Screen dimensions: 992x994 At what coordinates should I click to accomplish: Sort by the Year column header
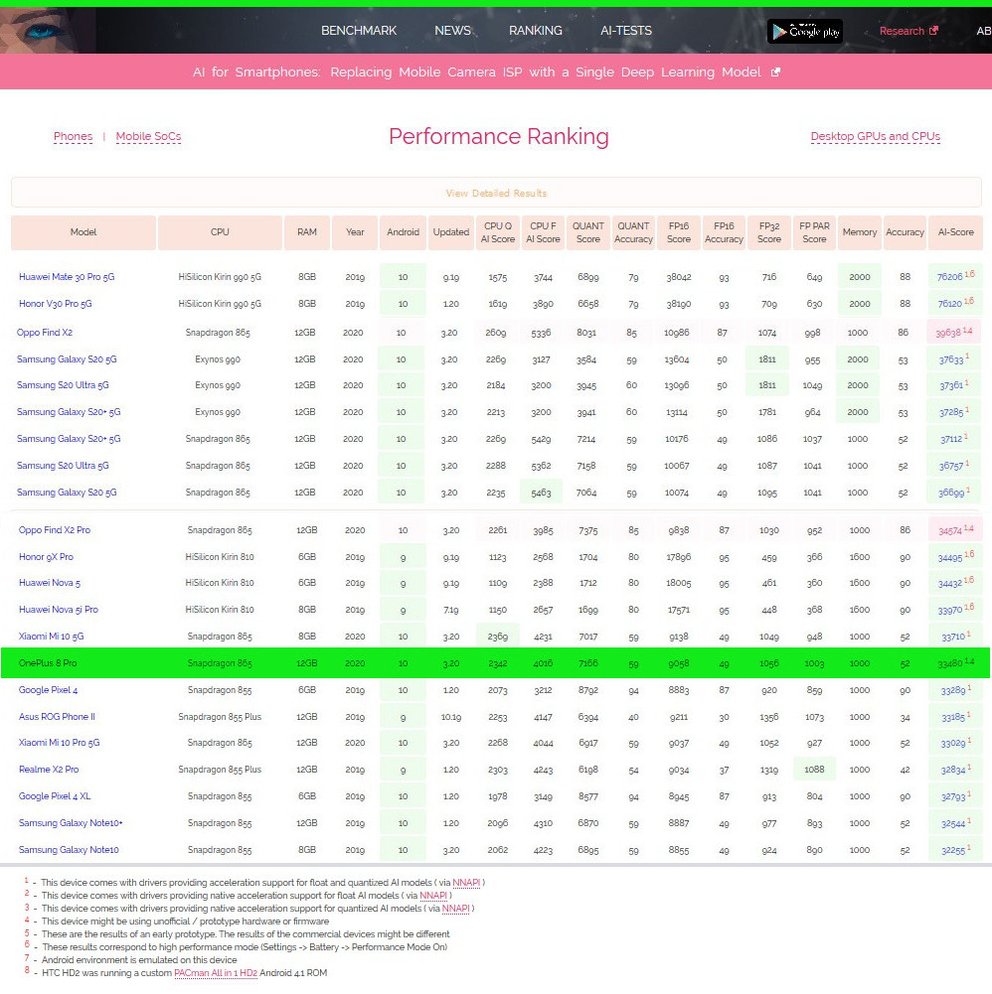click(355, 233)
